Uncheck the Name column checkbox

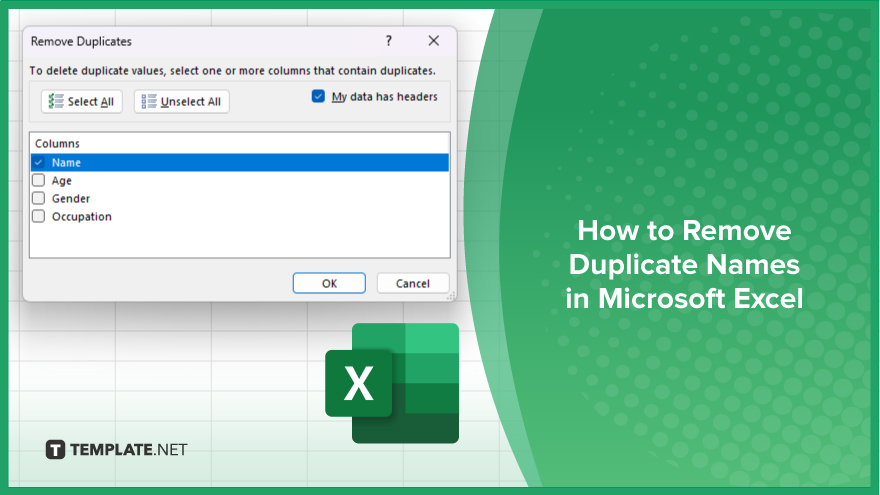click(x=39, y=163)
